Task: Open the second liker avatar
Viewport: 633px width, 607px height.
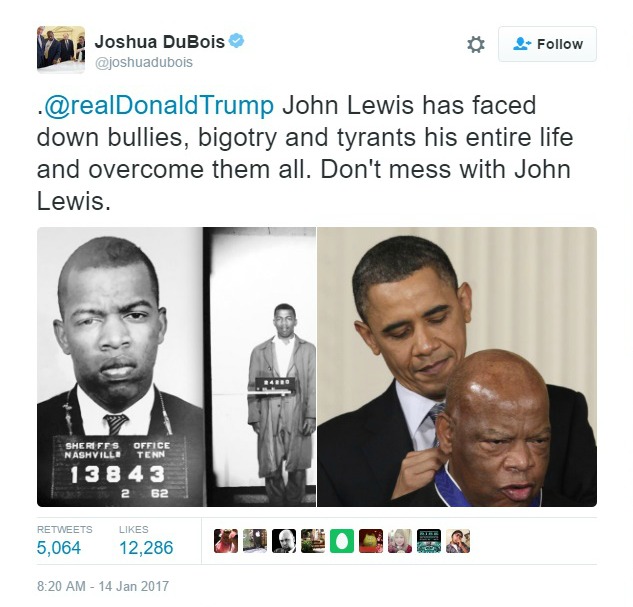Action: pos(255,541)
